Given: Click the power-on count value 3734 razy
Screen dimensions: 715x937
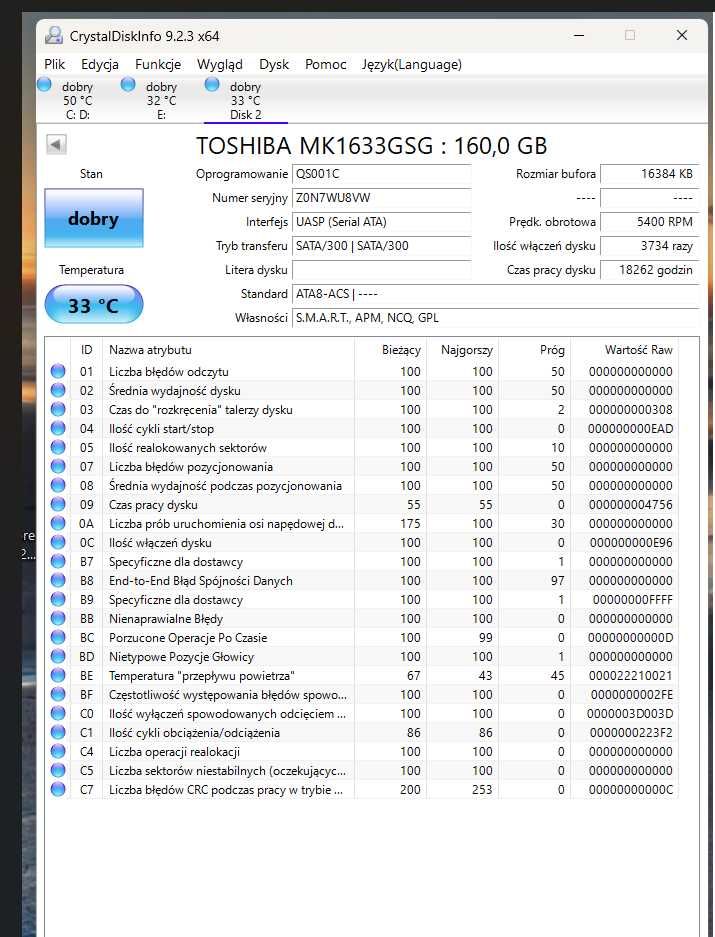Looking at the screenshot, I should coord(649,246).
